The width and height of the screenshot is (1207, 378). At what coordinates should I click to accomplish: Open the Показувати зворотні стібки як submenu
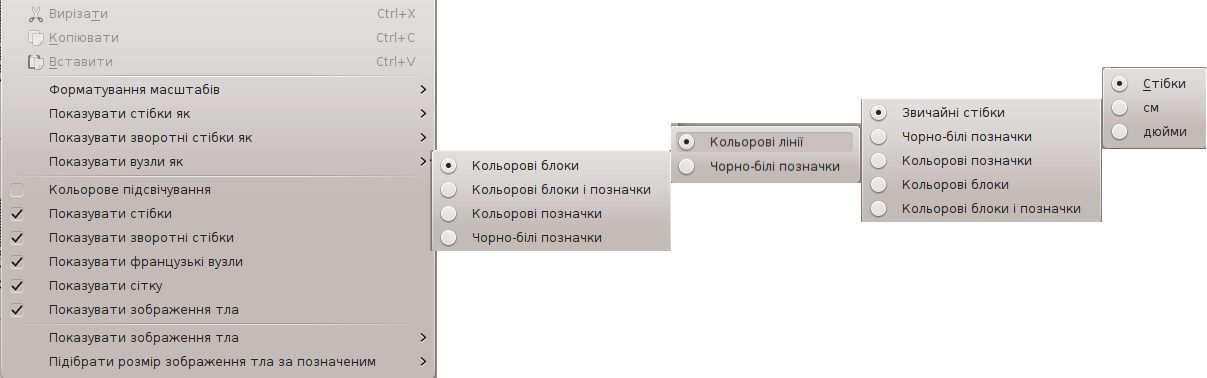point(218,137)
